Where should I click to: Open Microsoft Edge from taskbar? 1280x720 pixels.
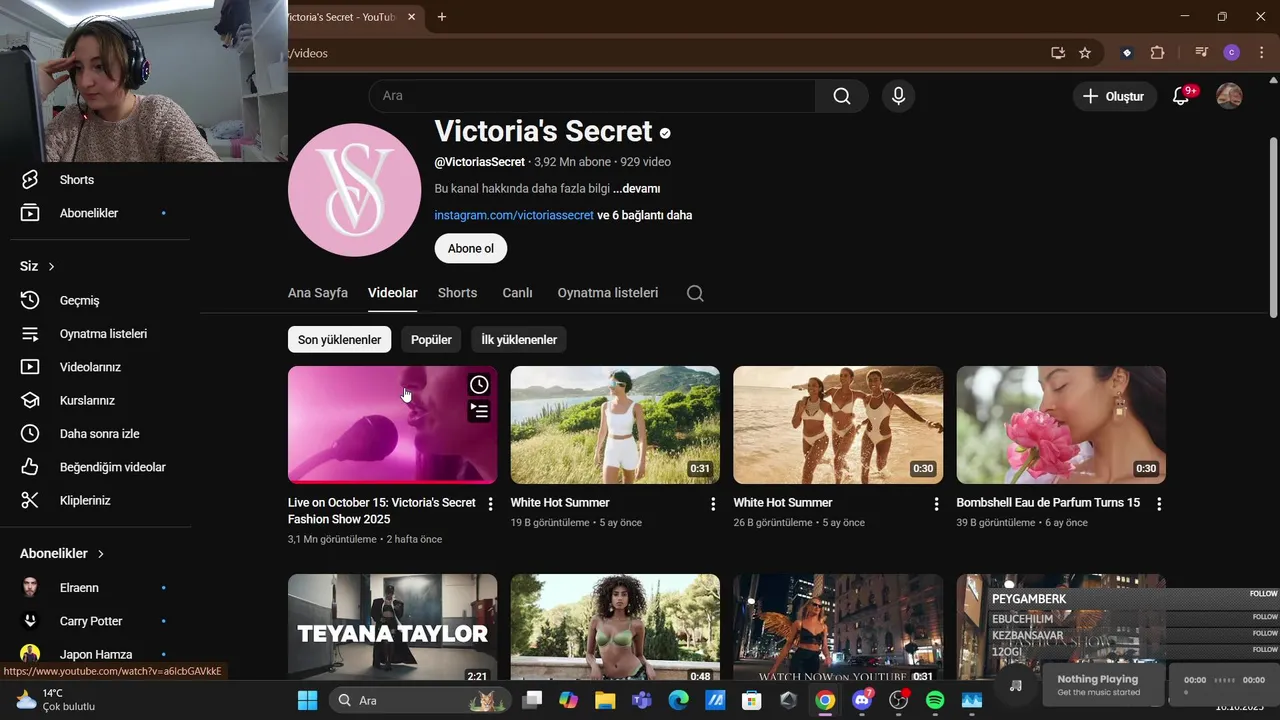click(x=678, y=700)
